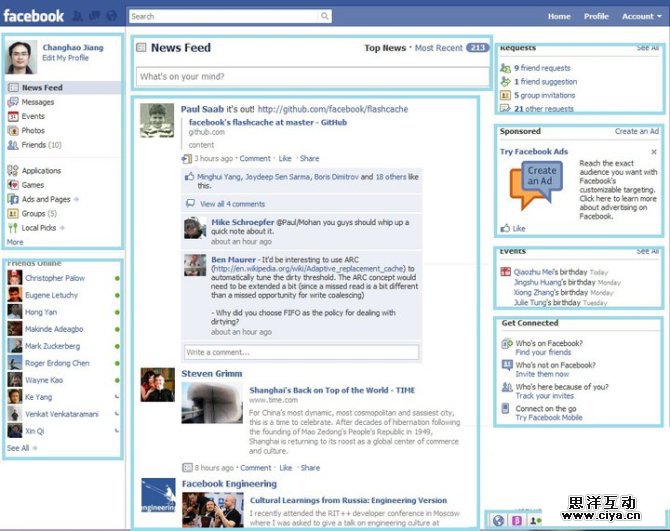The width and height of the screenshot is (670, 531).
Task: Click the pink icon in bottom chat bar
Action: pyautogui.click(x=517, y=520)
